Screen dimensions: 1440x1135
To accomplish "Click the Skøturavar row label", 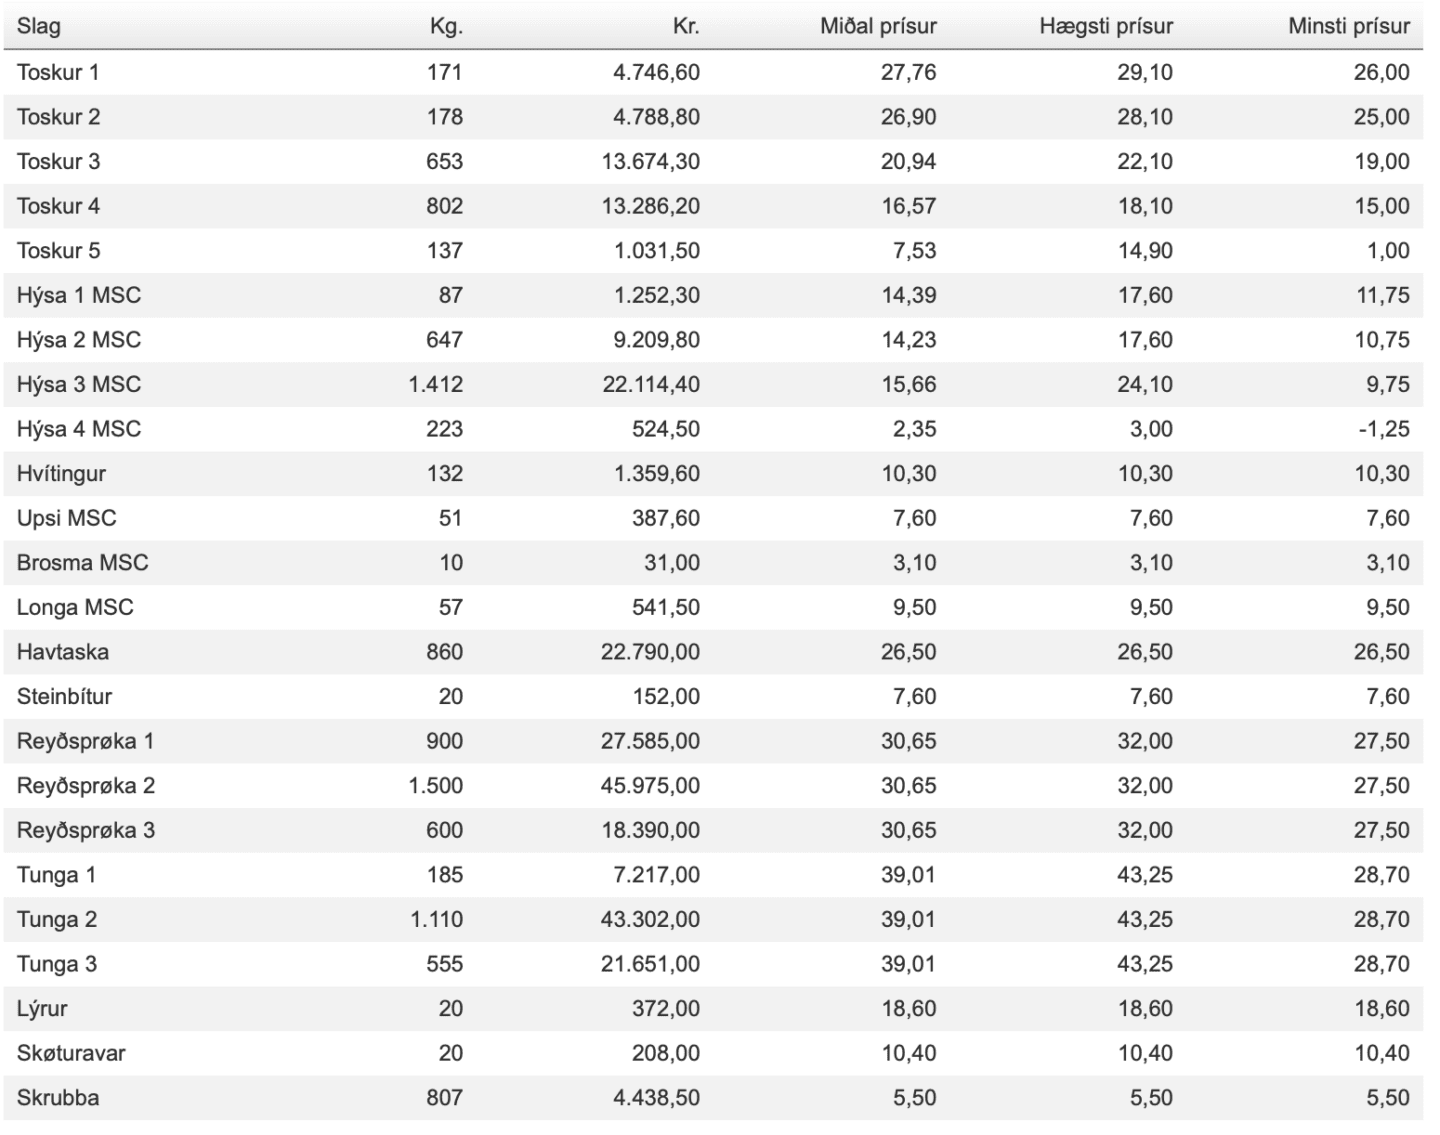I will [71, 1053].
